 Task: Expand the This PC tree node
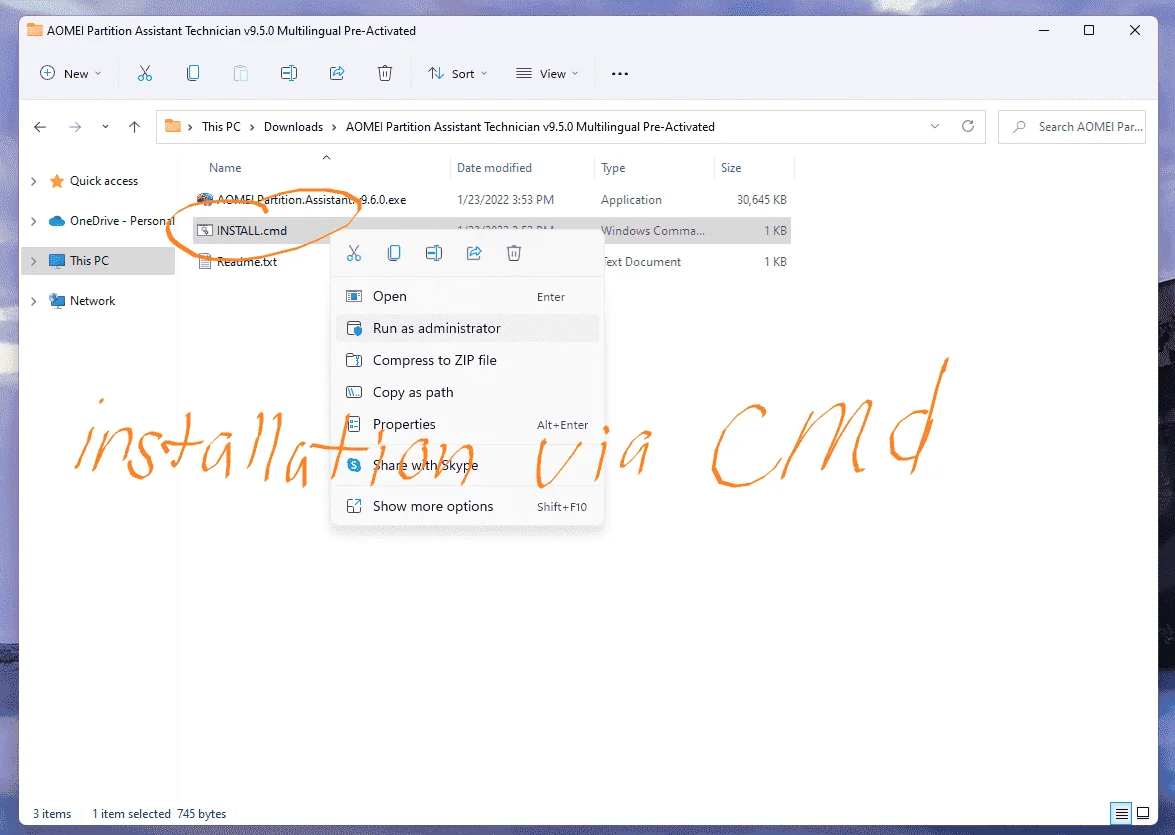(33, 261)
